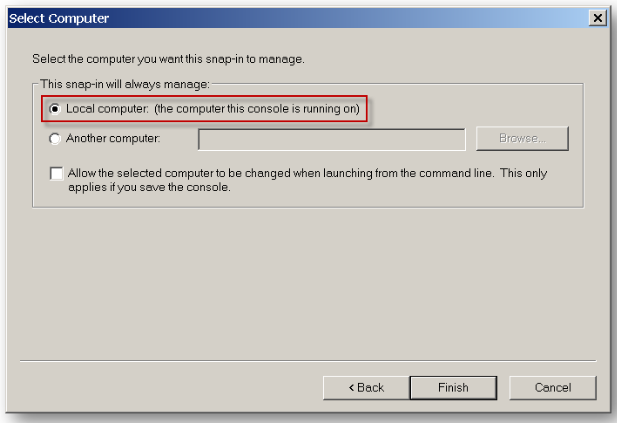617x423 pixels.
Task: Click the left arrow on the Back button
Action: click(352, 387)
